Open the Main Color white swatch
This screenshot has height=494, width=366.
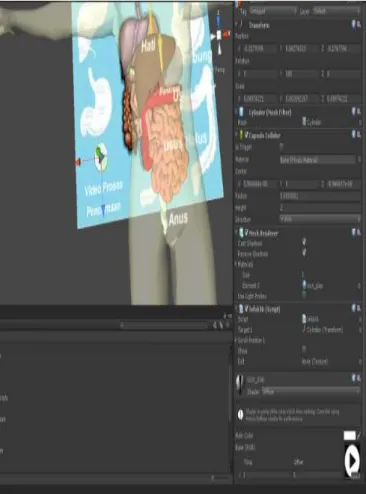pos(350,435)
